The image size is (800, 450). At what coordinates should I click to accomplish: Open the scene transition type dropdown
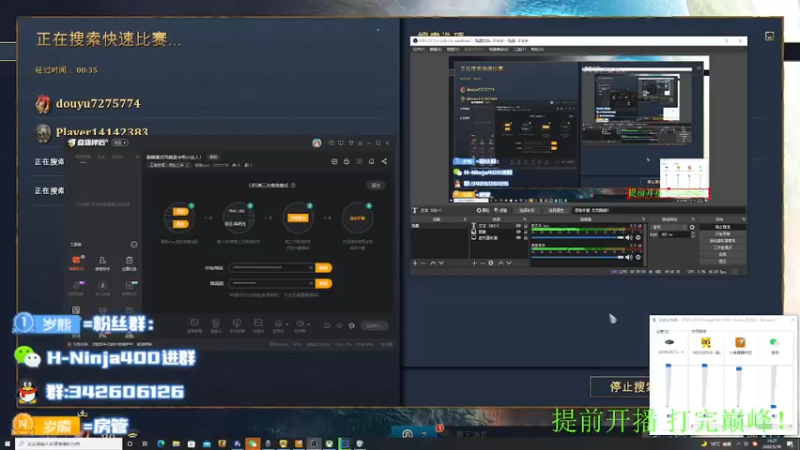coord(669,227)
